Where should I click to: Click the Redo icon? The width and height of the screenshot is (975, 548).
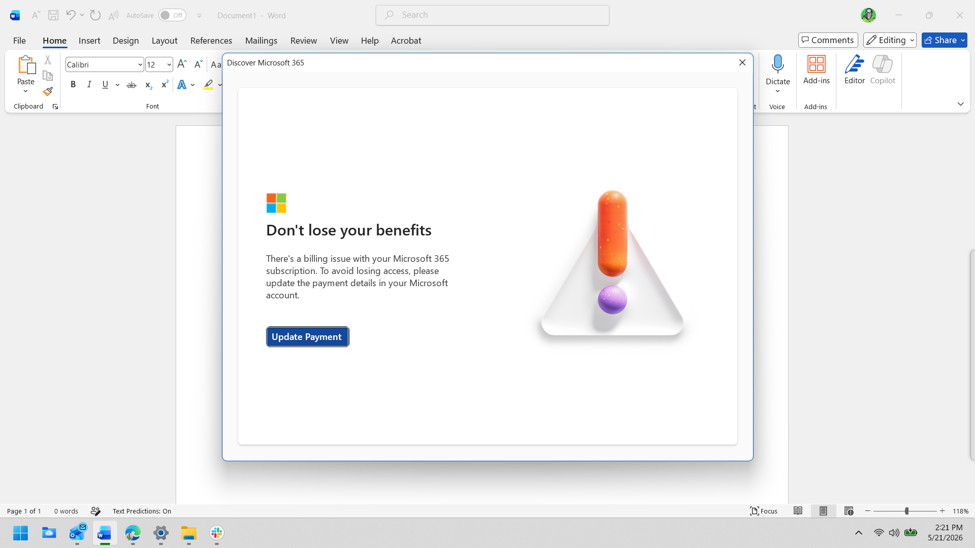coord(95,15)
